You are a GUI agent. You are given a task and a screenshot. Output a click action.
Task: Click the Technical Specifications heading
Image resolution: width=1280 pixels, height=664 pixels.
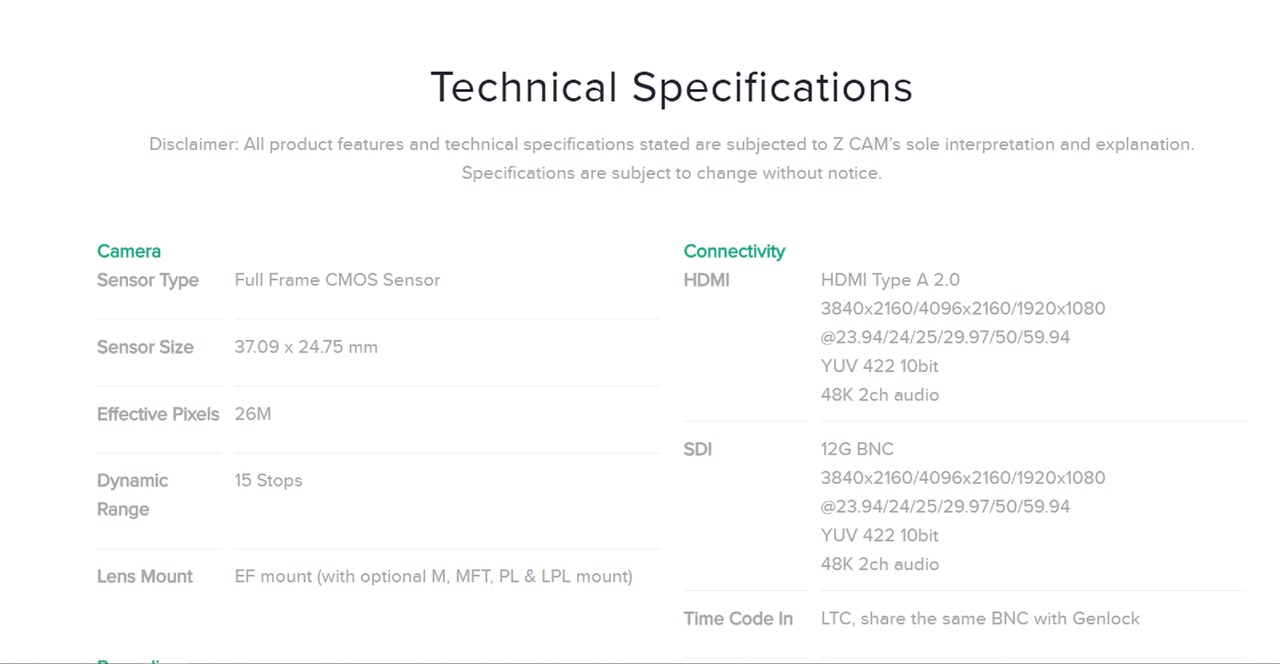click(x=671, y=88)
